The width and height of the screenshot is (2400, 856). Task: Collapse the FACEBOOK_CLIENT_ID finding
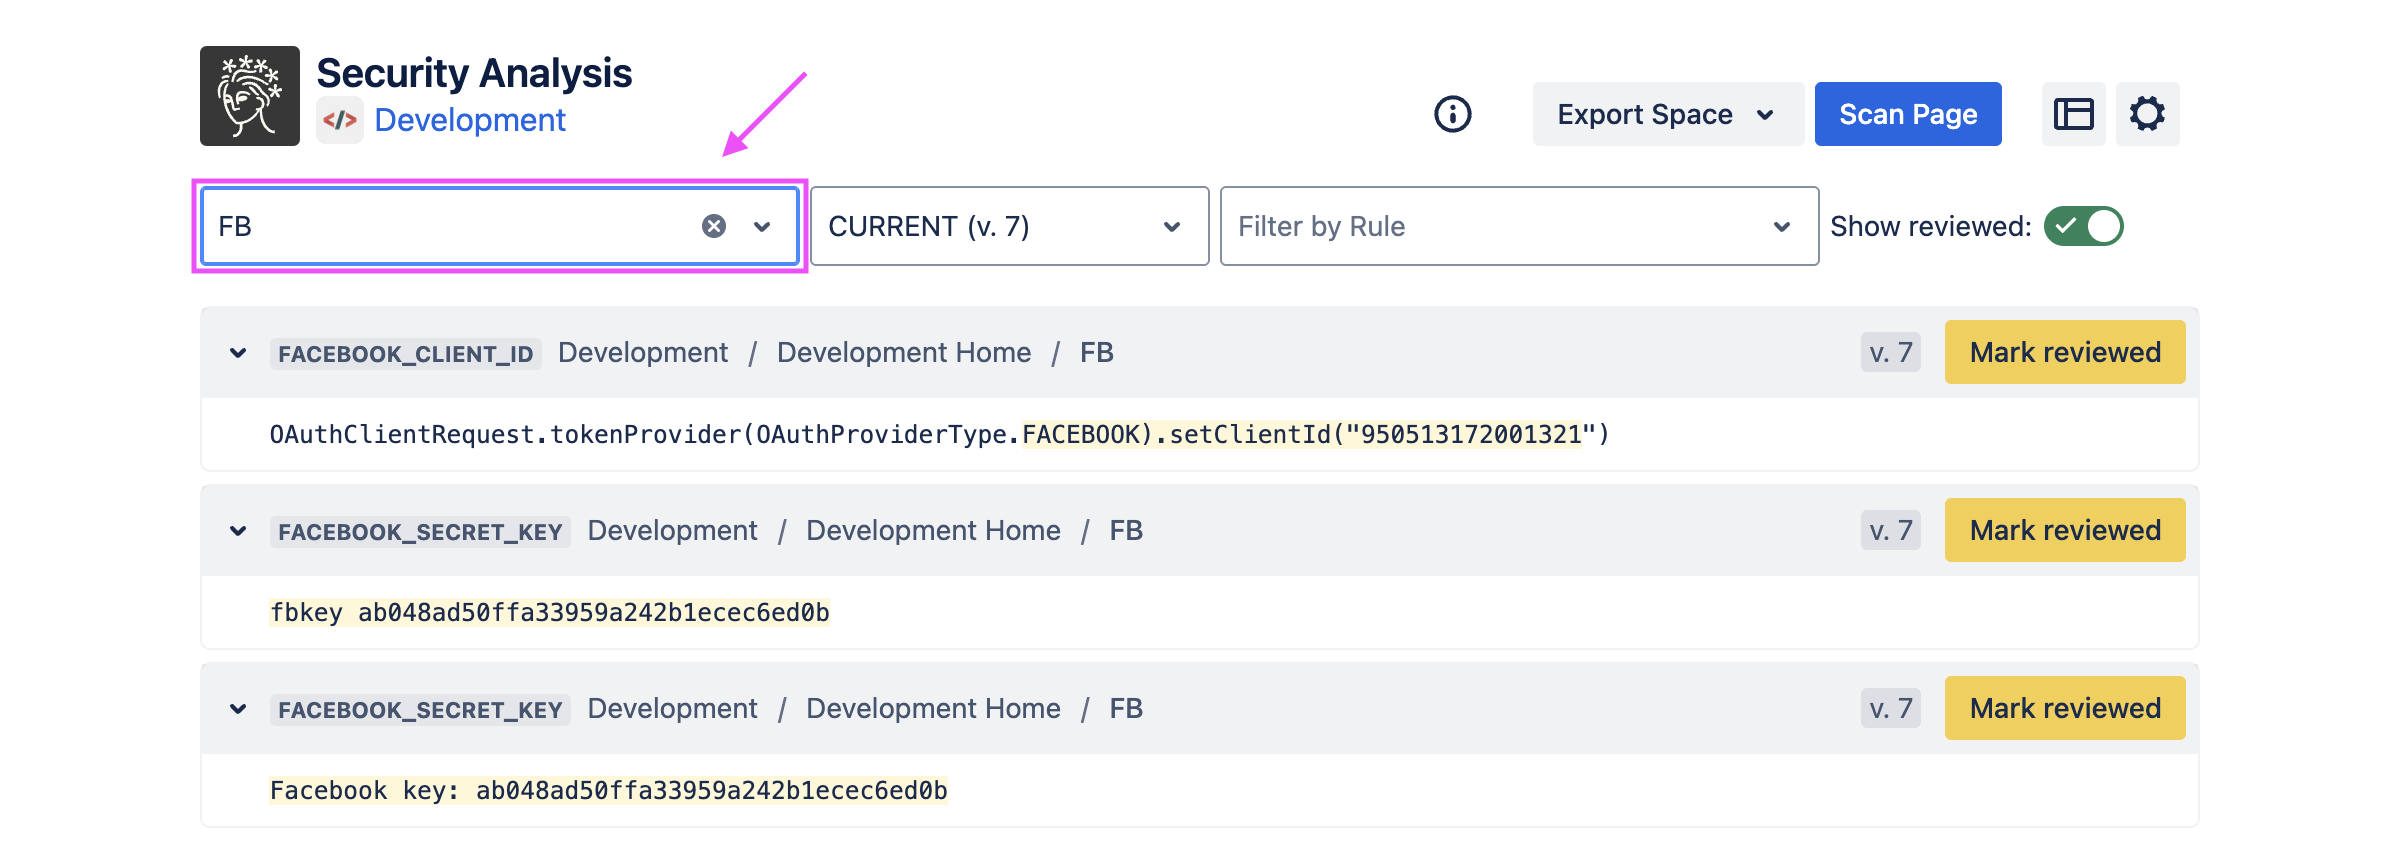point(238,353)
